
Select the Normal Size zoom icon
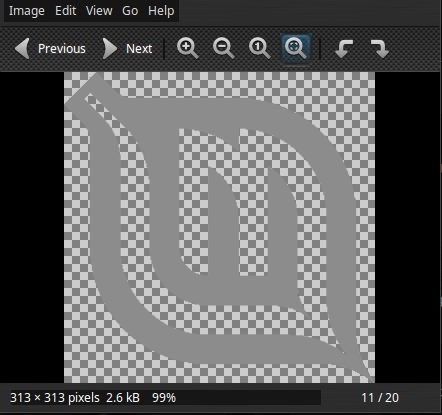pos(260,49)
